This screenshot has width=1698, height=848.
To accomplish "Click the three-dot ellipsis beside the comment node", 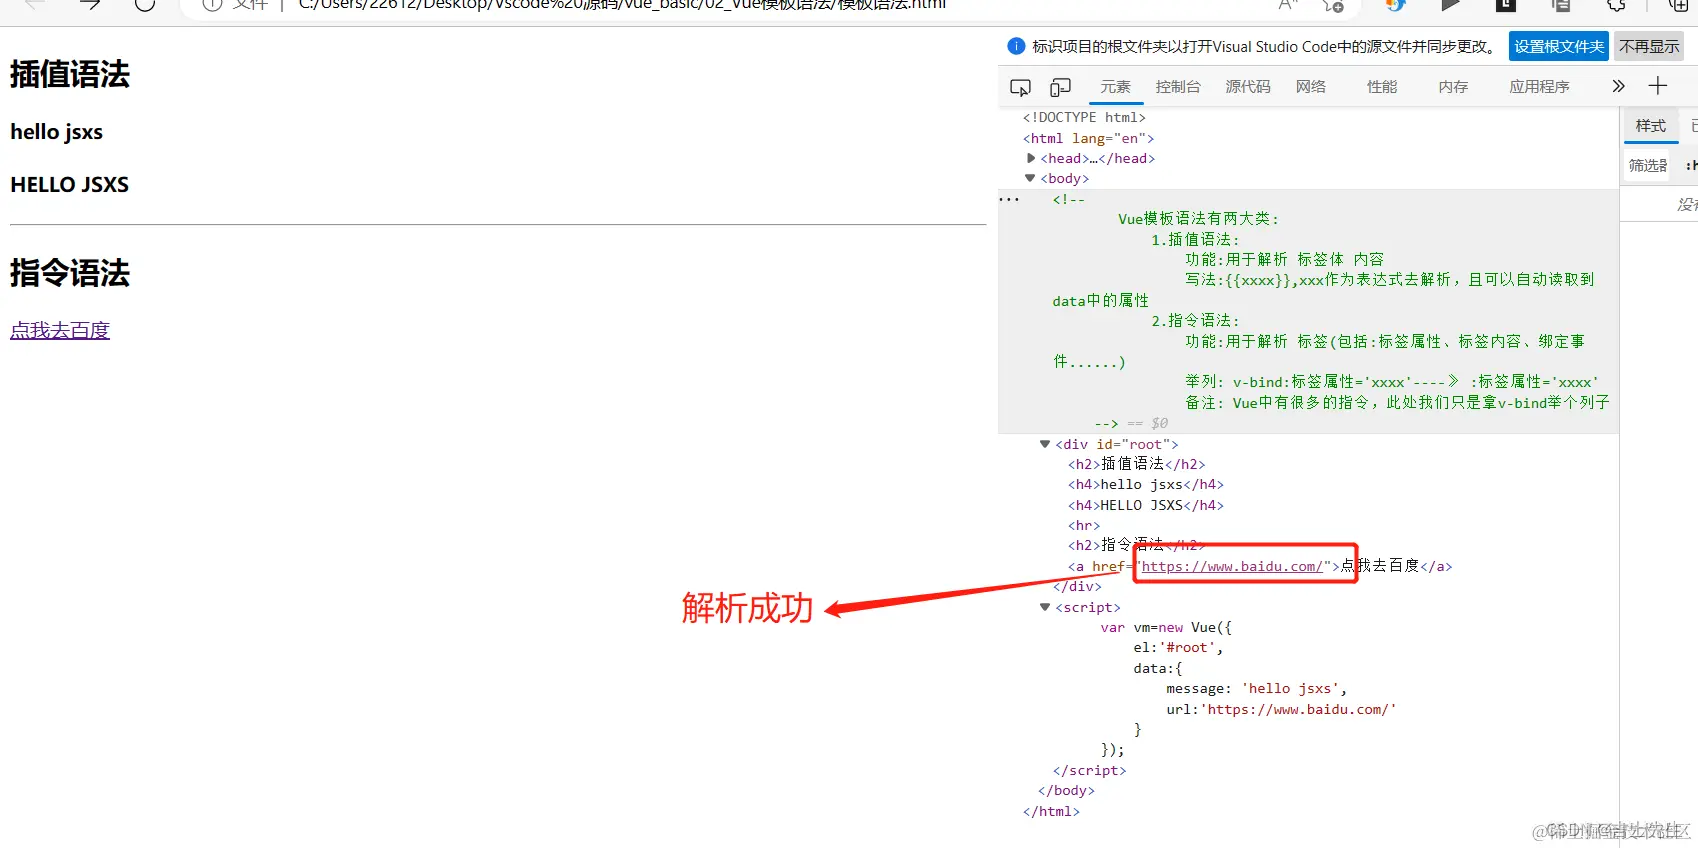I will [1009, 199].
